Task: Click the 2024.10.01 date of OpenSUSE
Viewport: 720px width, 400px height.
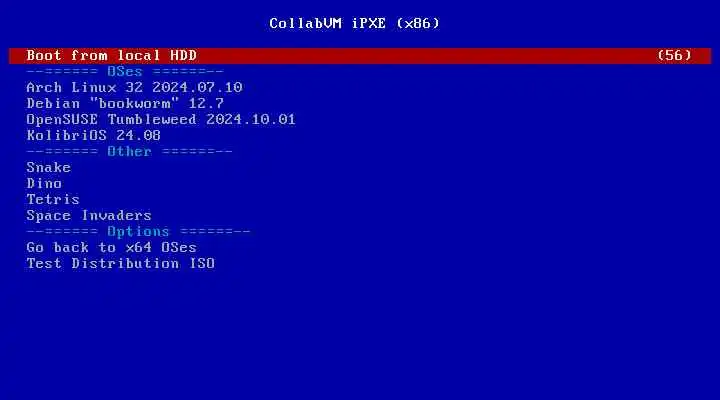Action: pos(251,119)
